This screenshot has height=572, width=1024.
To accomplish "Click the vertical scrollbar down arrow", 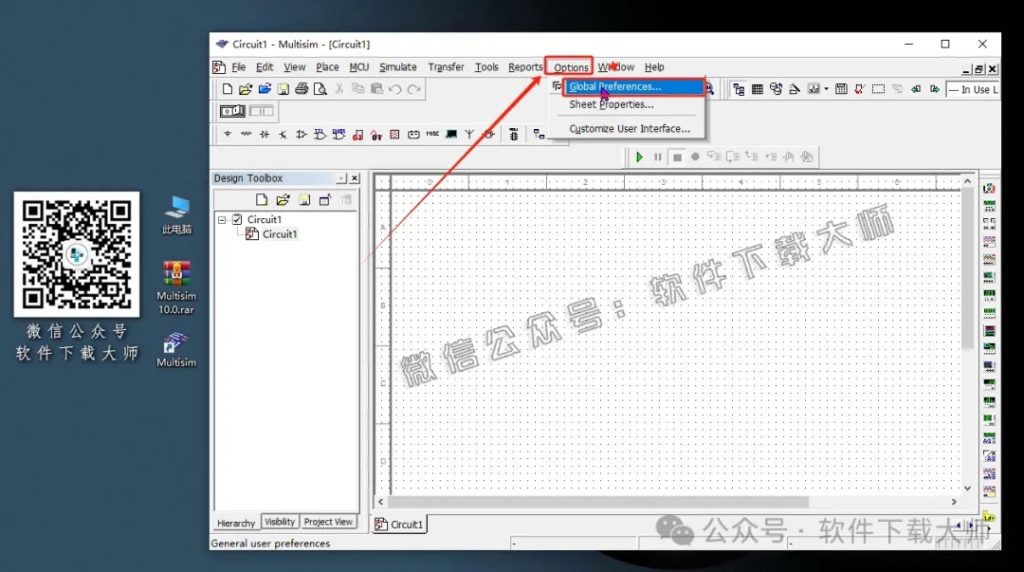I will coord(967,488).
